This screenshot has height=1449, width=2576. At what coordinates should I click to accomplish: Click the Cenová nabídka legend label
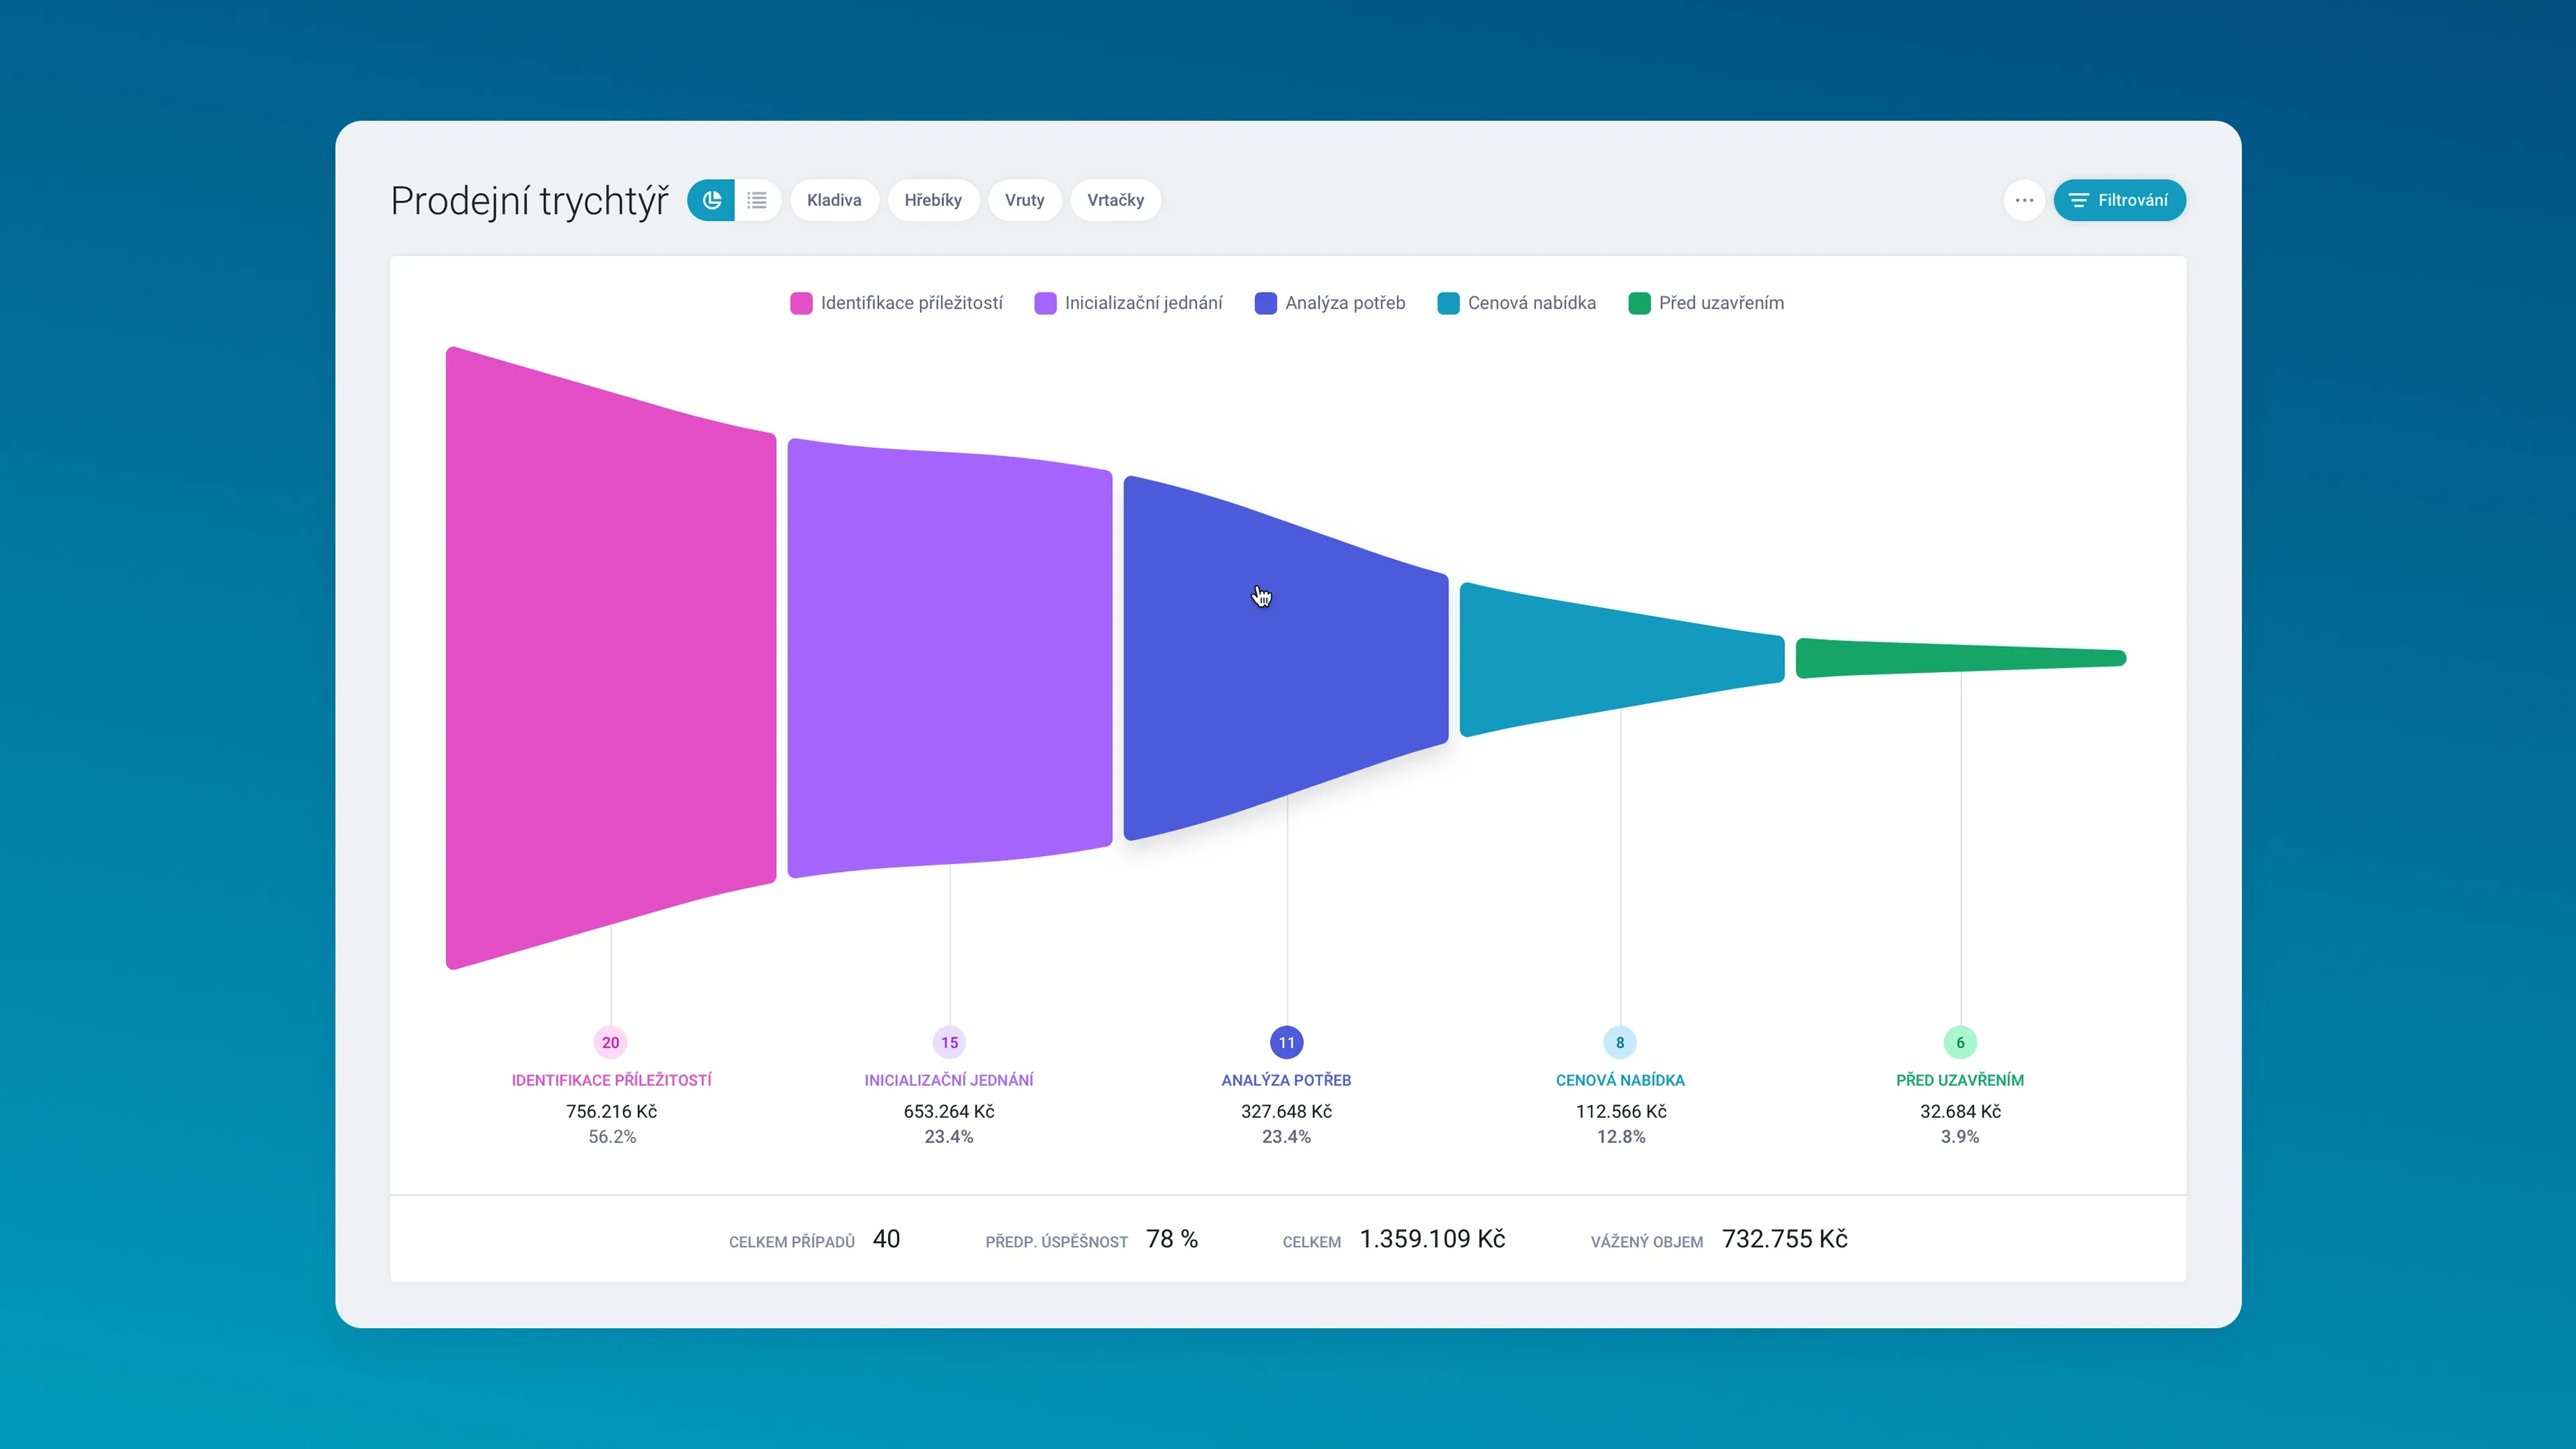[1531, 303]
